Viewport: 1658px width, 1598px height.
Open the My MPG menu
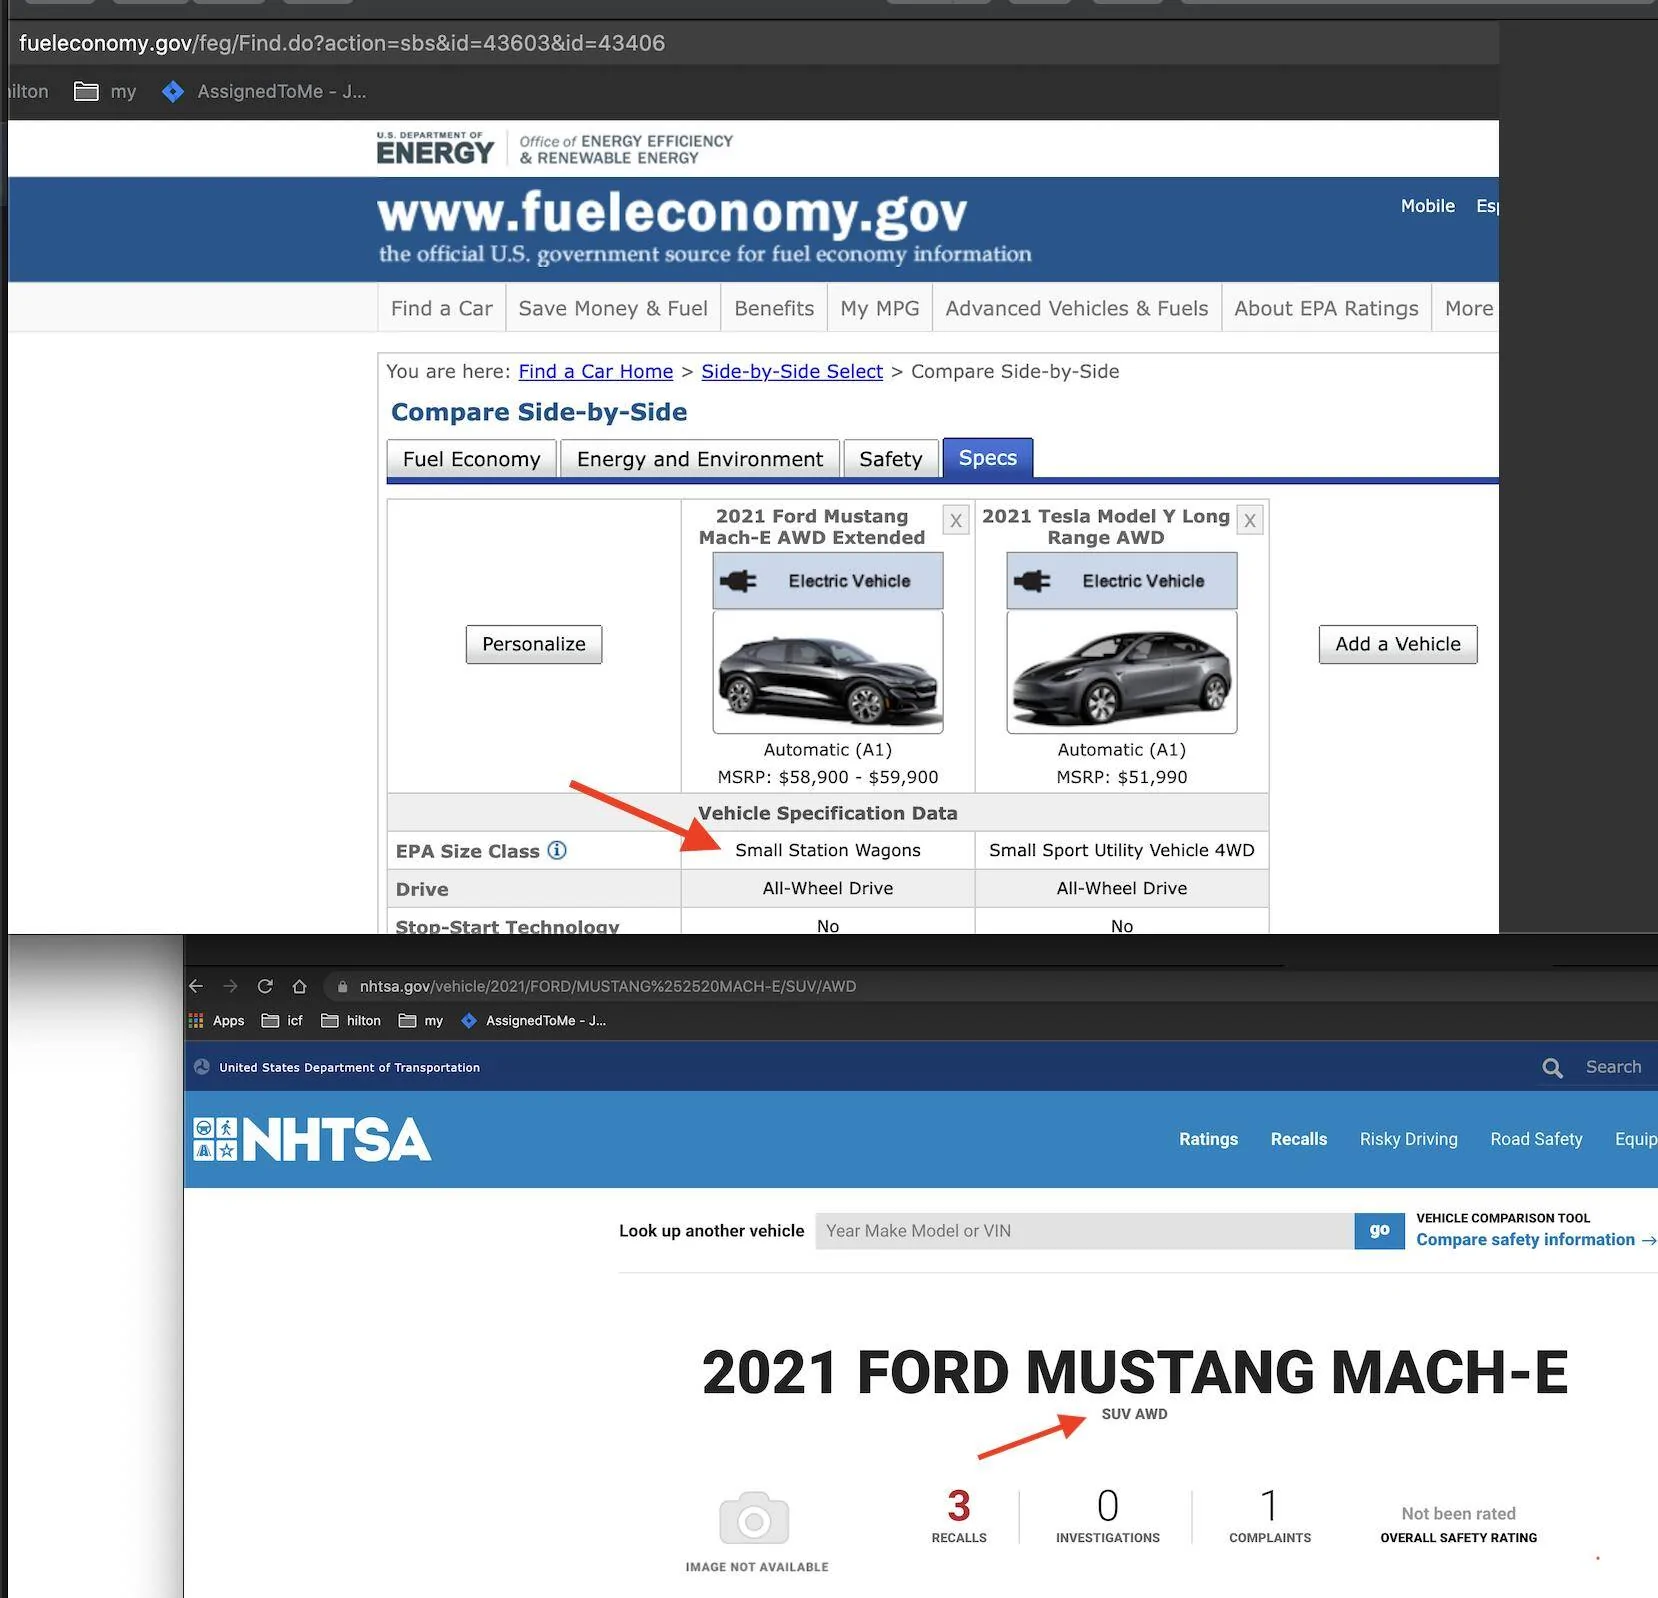coord(880,308)
